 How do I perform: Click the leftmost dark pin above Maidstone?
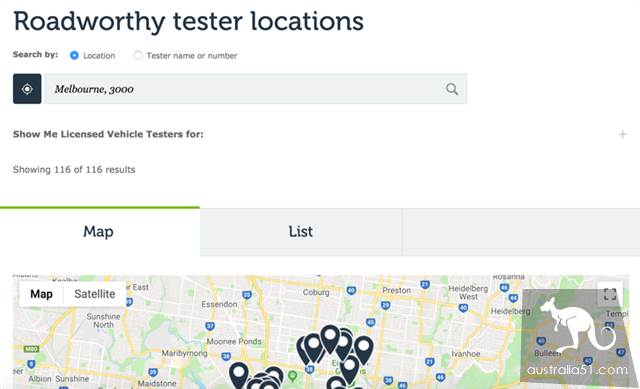pyautogui.click(x=239, y=375)
